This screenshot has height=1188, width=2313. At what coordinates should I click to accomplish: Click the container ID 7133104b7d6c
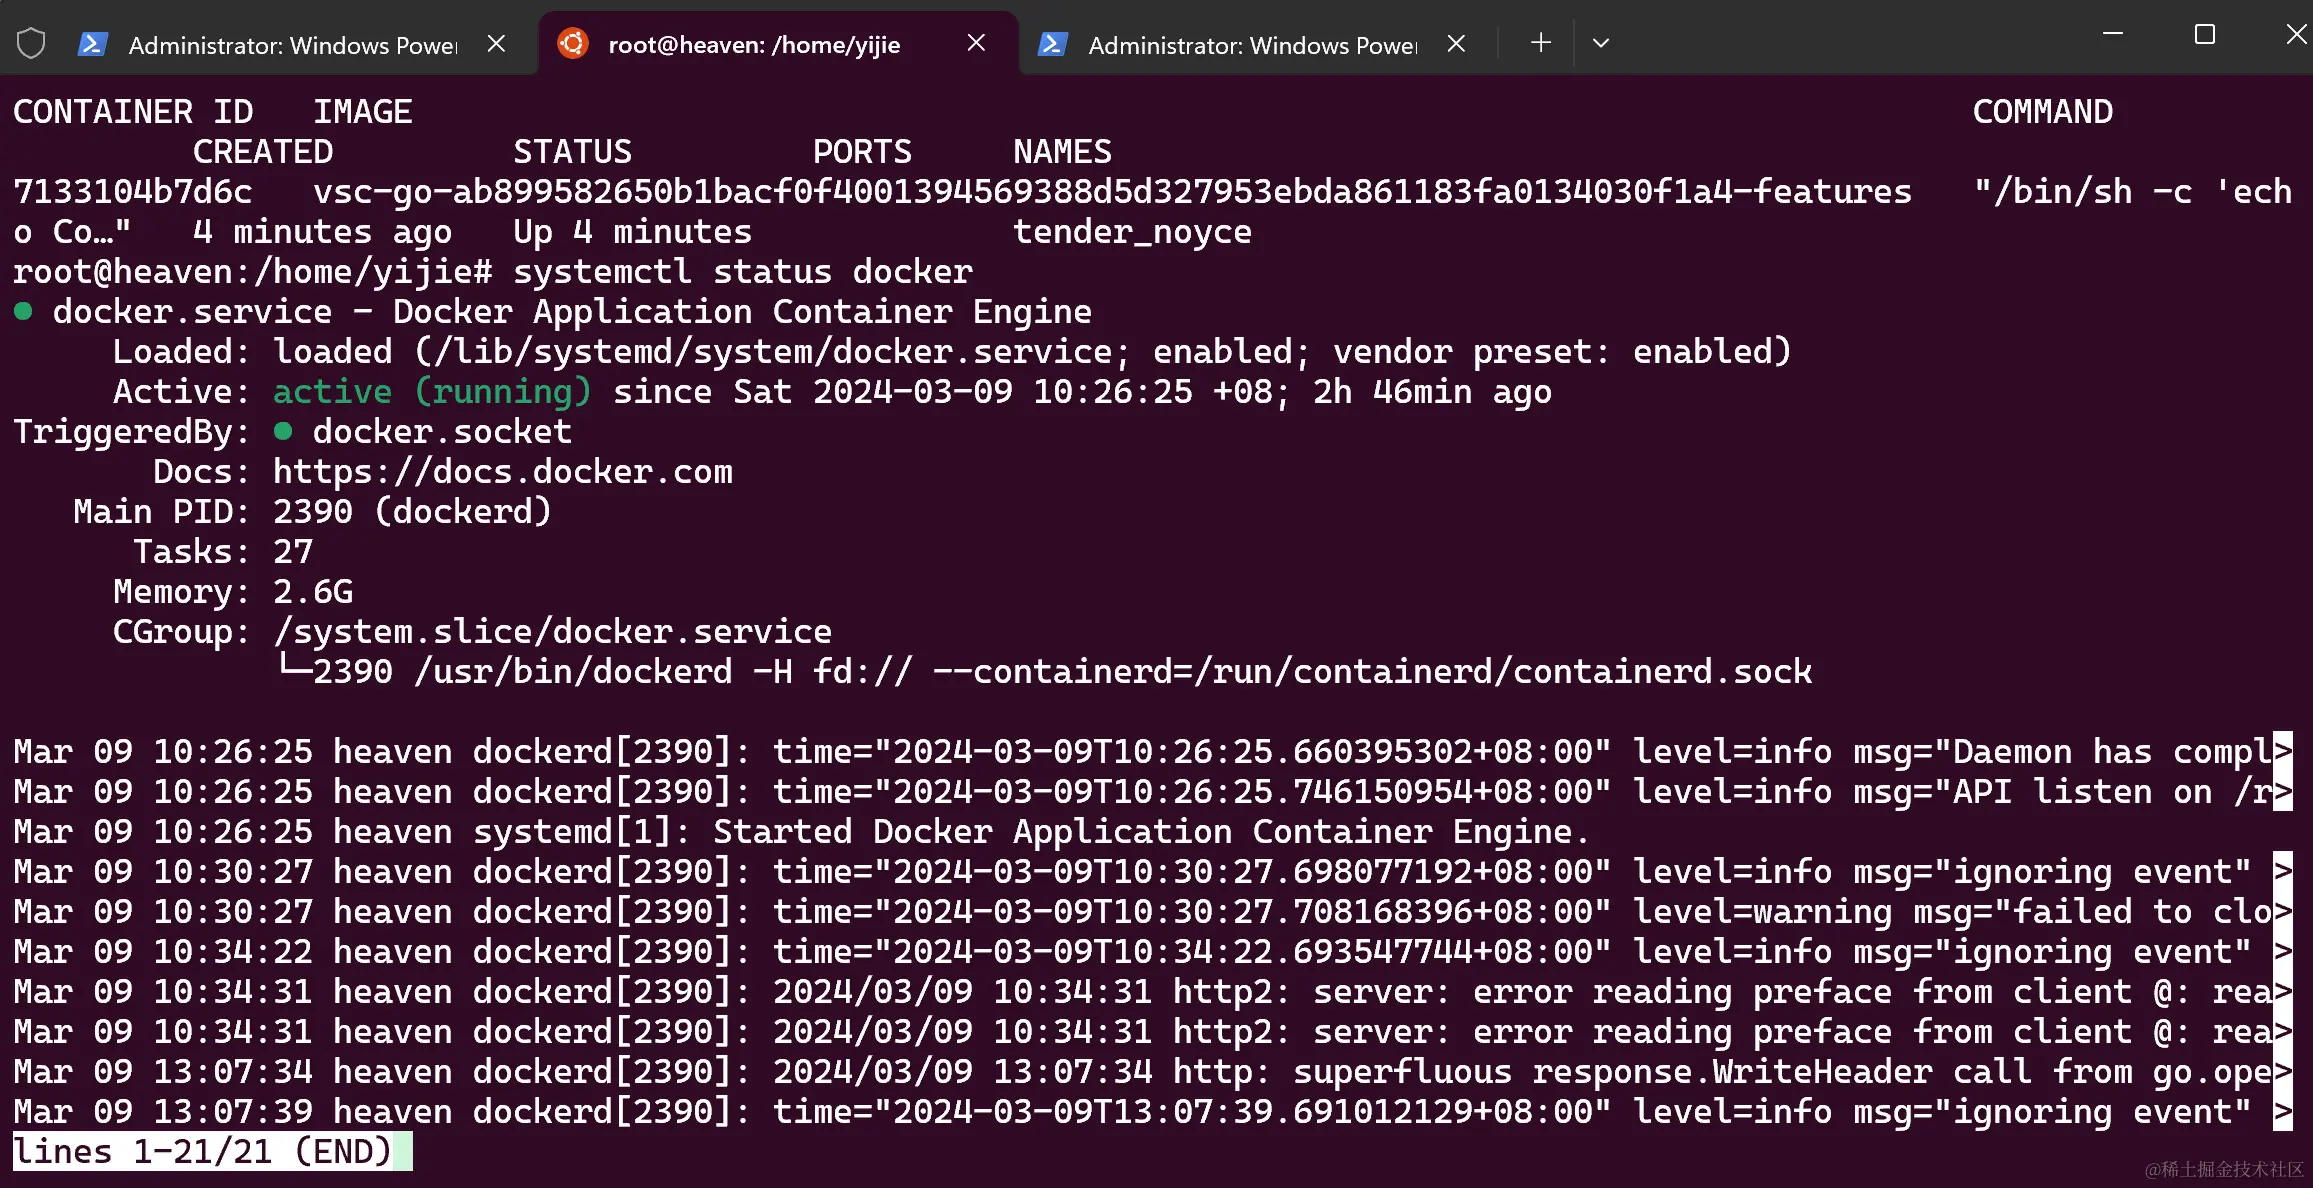click(x=132, y=191)
